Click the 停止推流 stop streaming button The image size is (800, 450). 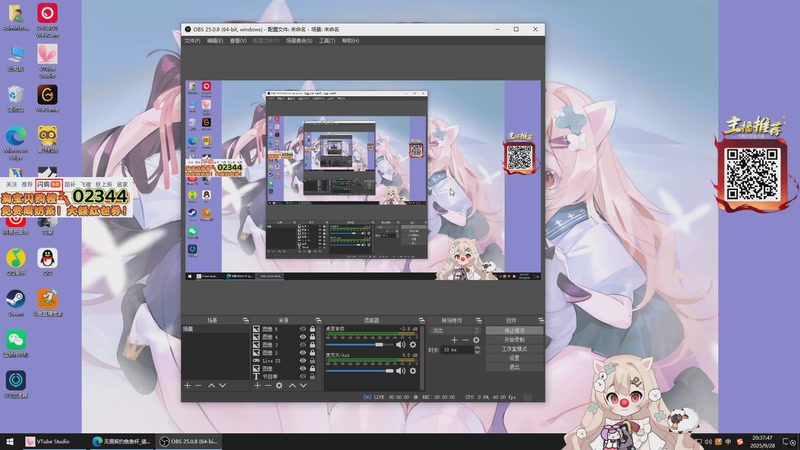(x=514, y=331)
